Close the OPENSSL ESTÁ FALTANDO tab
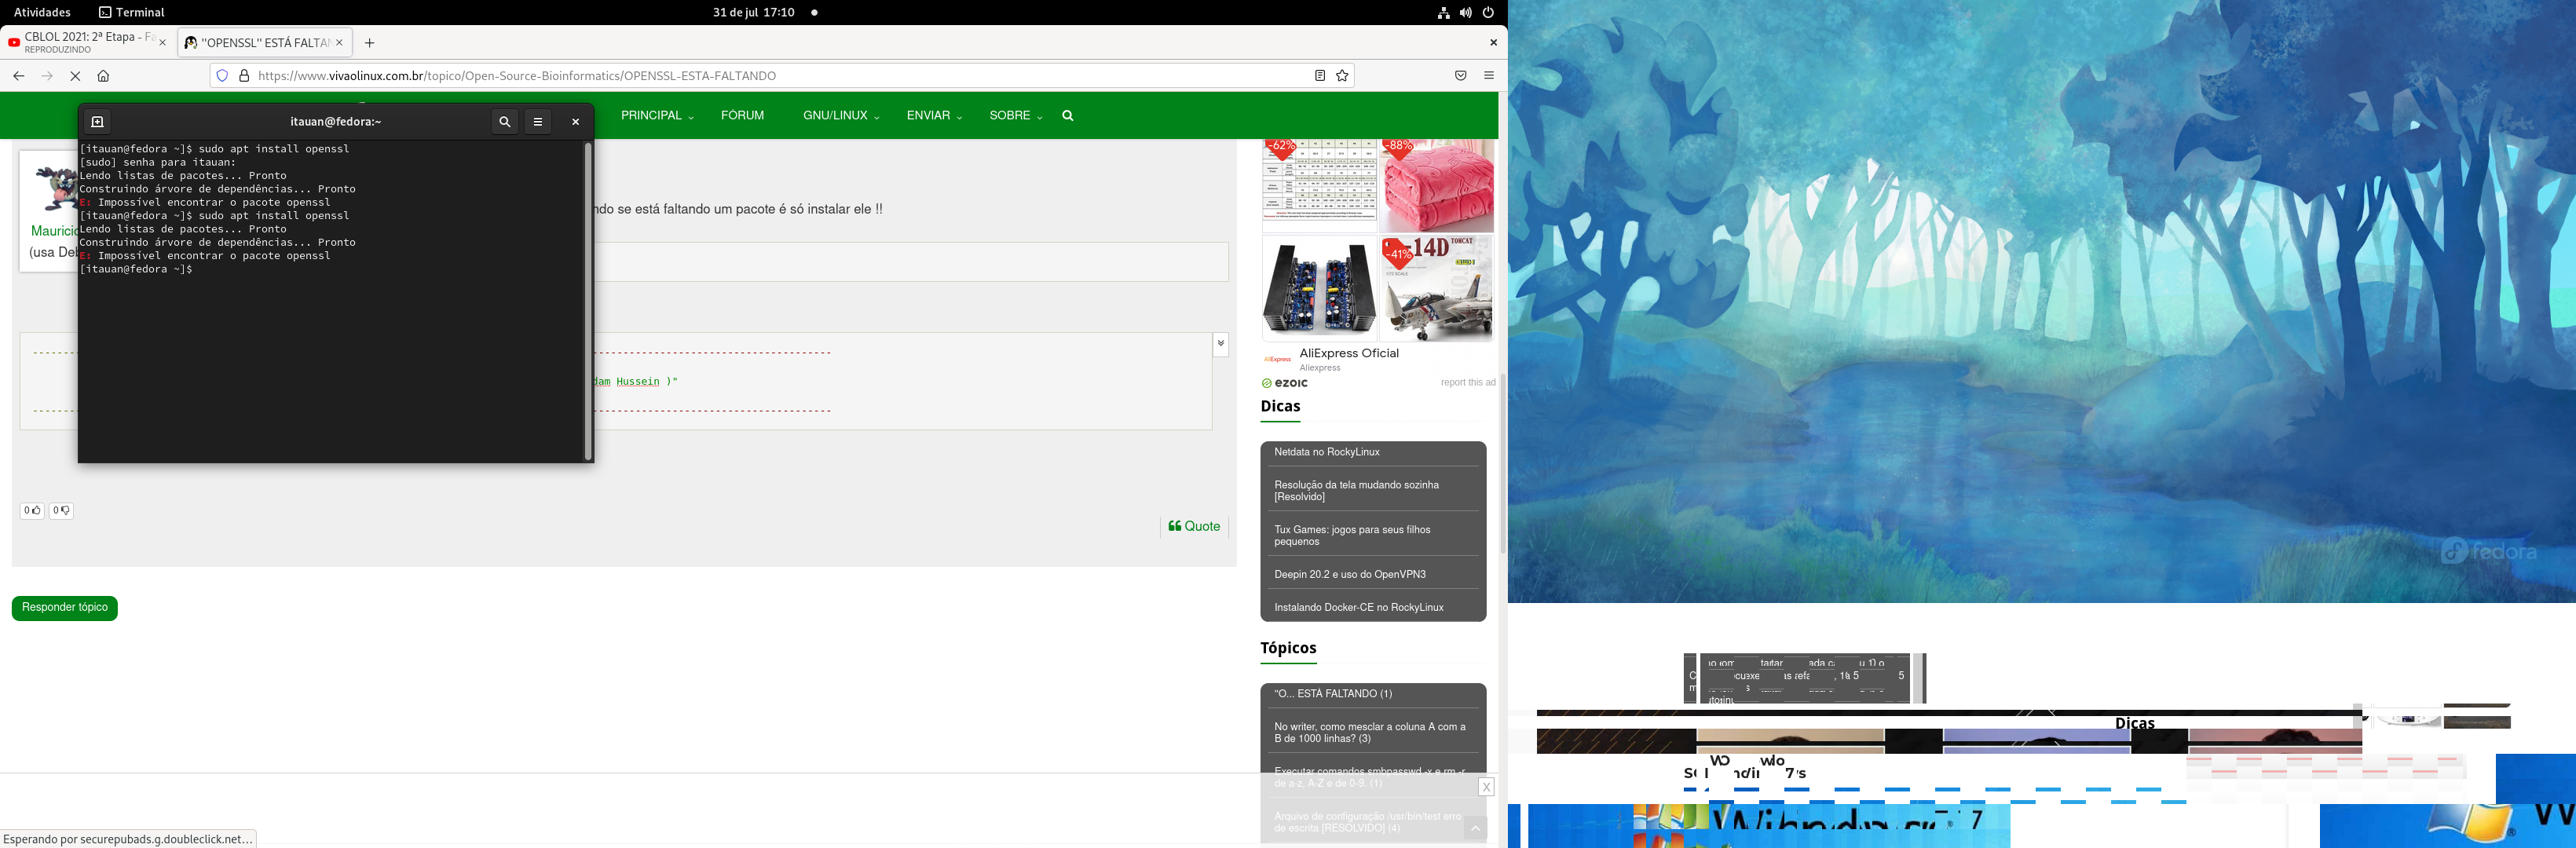The image size is (2576, 848). point(339,43)
